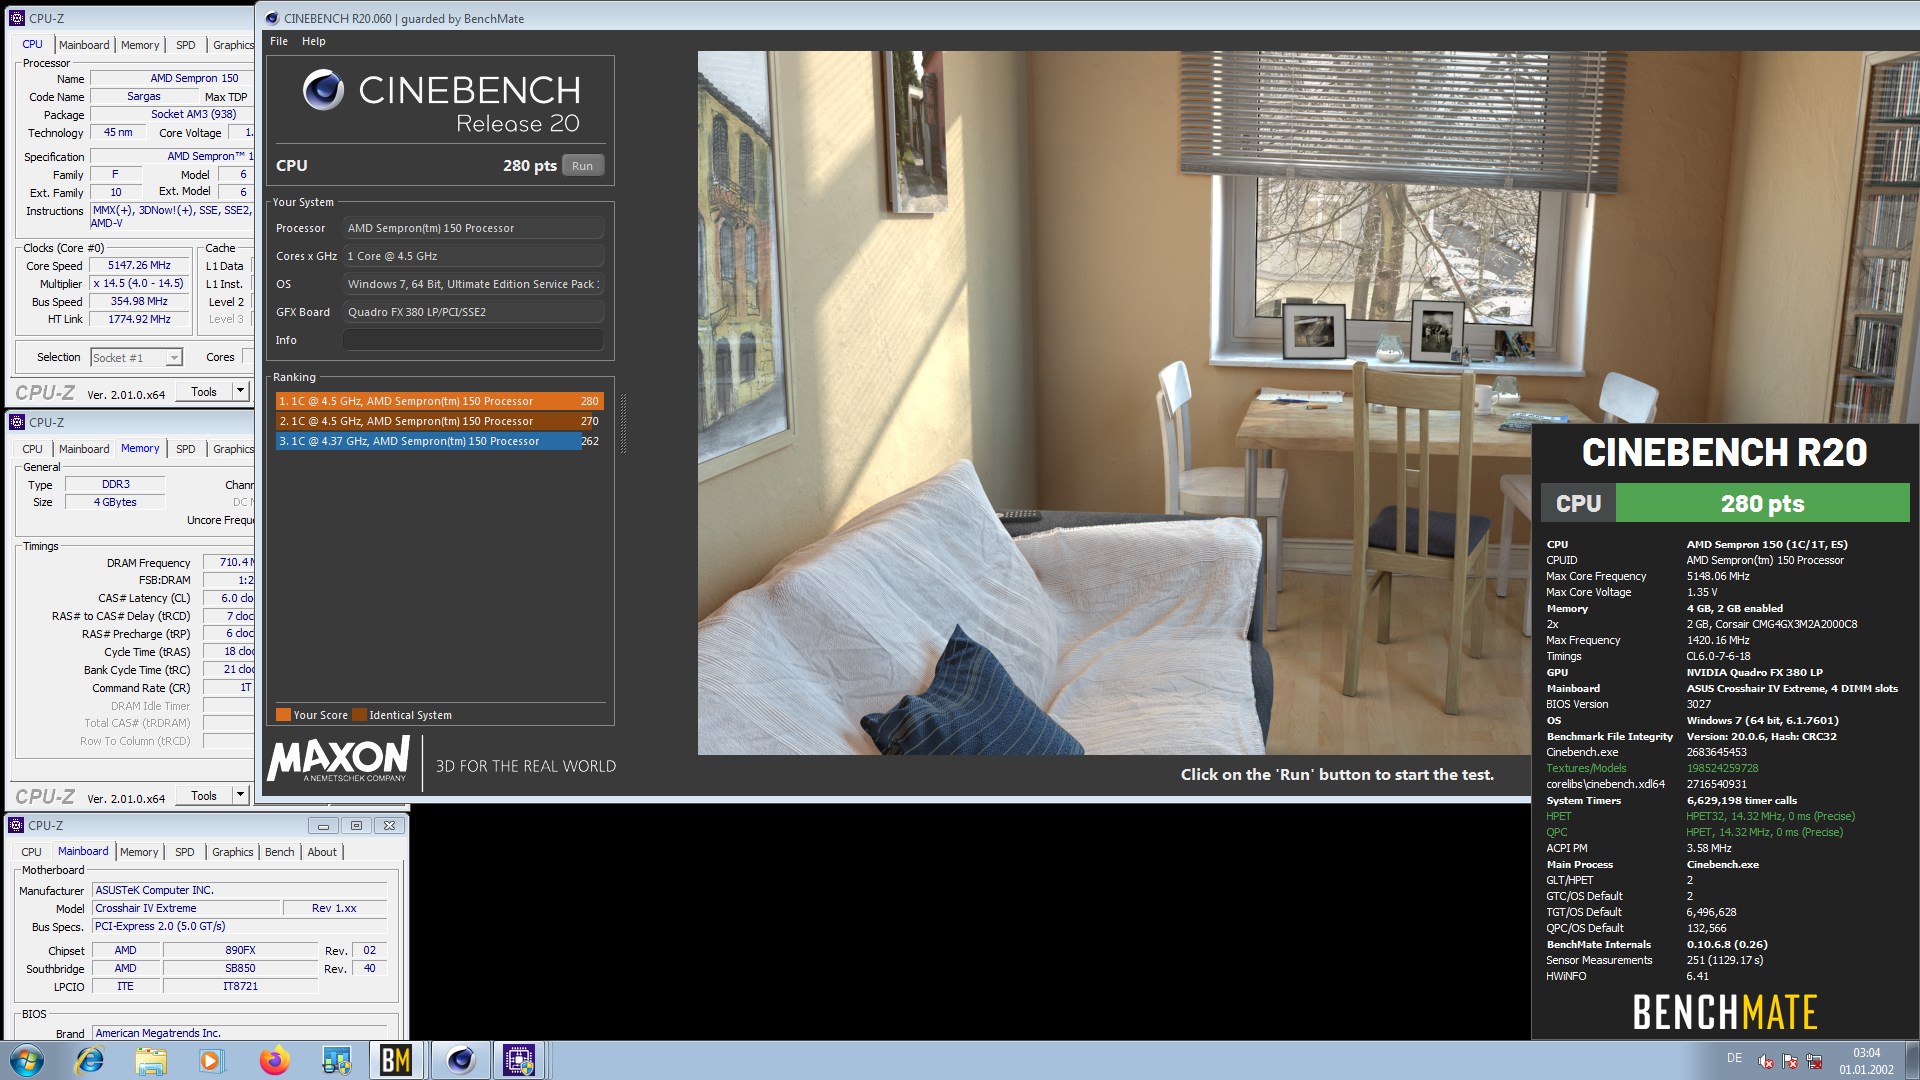Select first ranking entry with 280 score
1920x1080 pixels.
point(439,401)
